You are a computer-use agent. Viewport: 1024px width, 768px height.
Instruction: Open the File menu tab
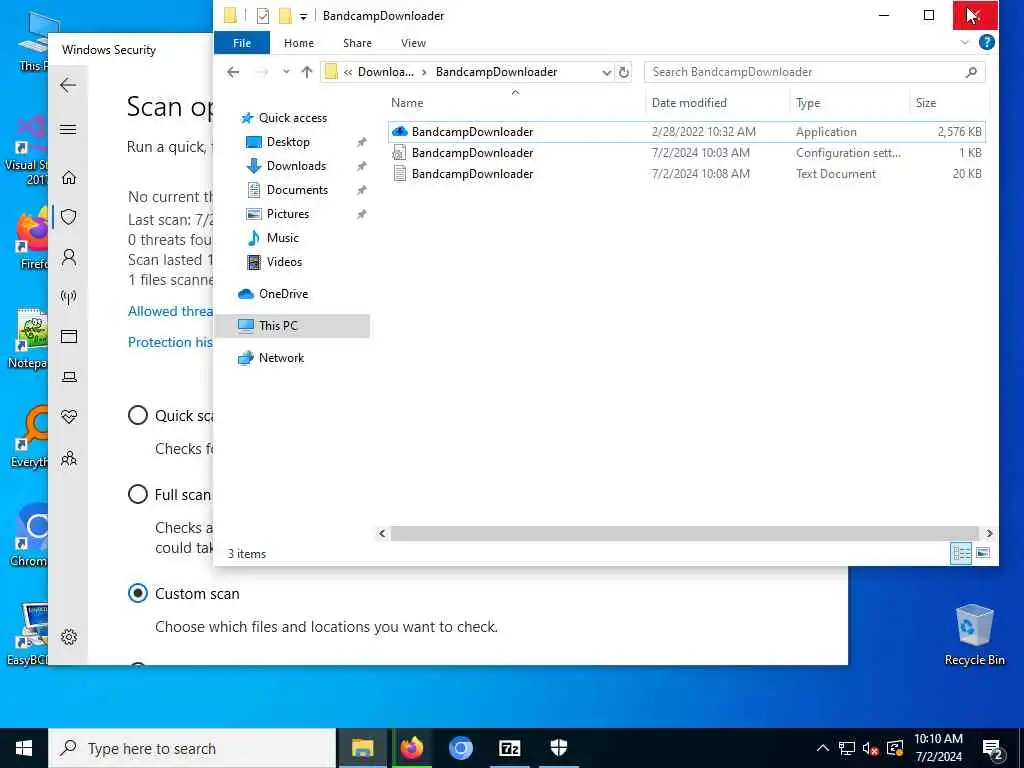pyautogui.click(x=242, y=43)
